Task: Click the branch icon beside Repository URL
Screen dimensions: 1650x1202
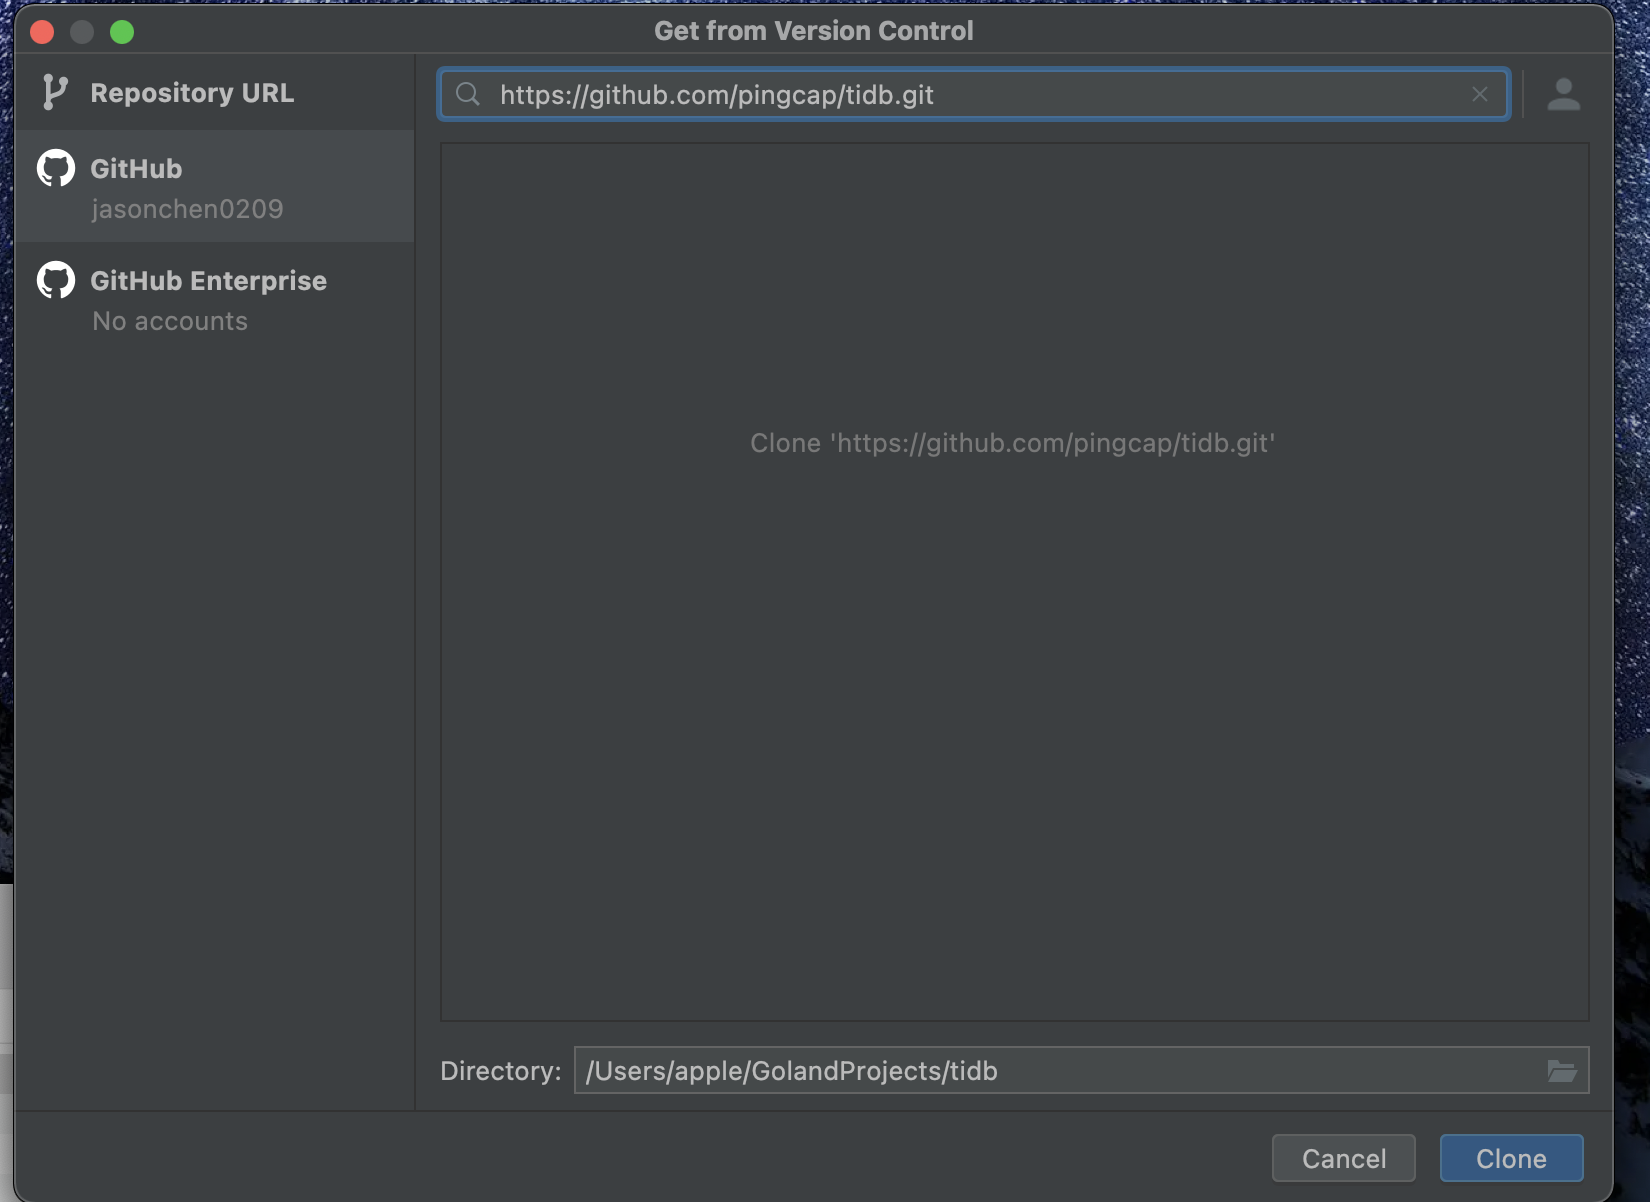Action: (x=55, y=93)
